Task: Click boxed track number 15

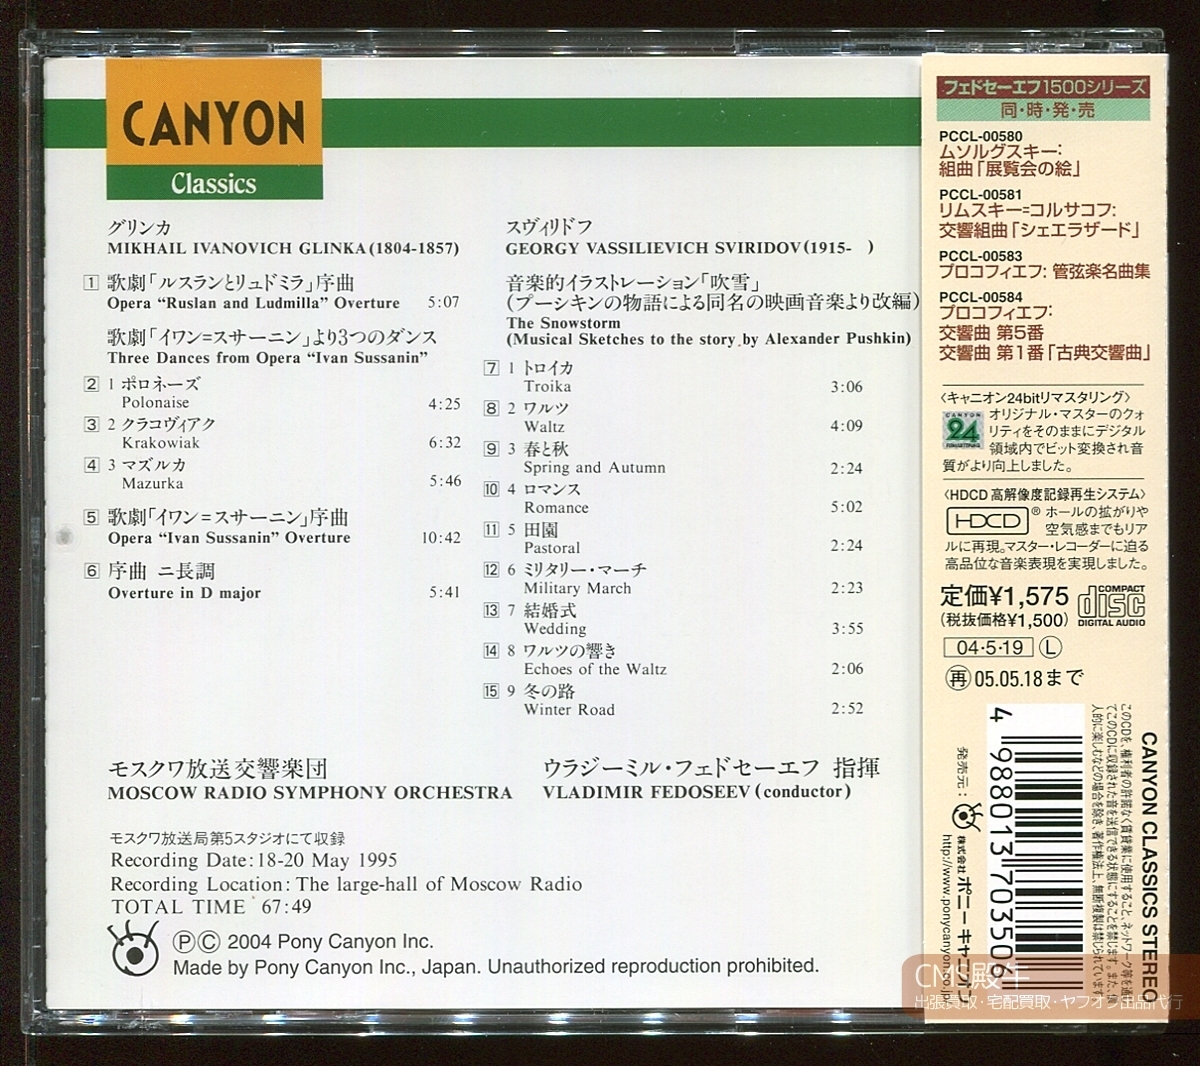Action: coord(491,691)
